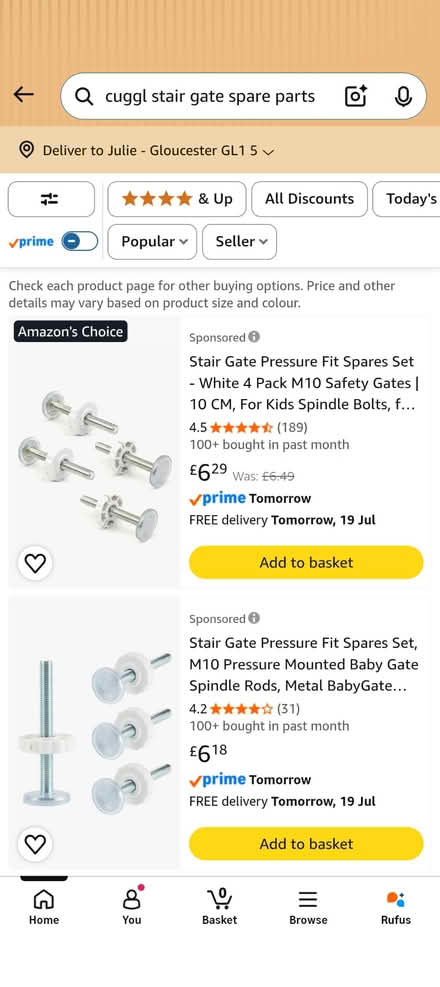Open the Browse menu tab
Image resolution: width=440 pixels, height=987 pixels.
(308, 907)
